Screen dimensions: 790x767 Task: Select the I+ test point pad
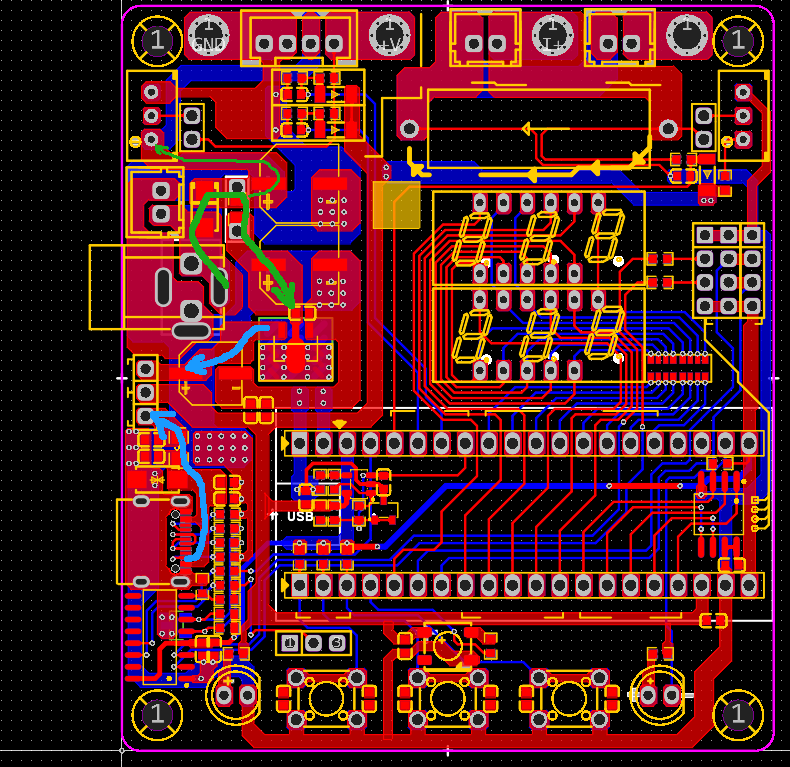pyautogui.click(x=552, y=36)
